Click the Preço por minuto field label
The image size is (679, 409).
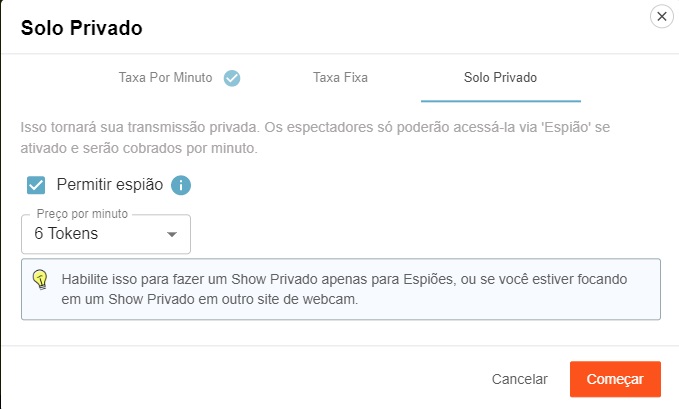[84, 214]
